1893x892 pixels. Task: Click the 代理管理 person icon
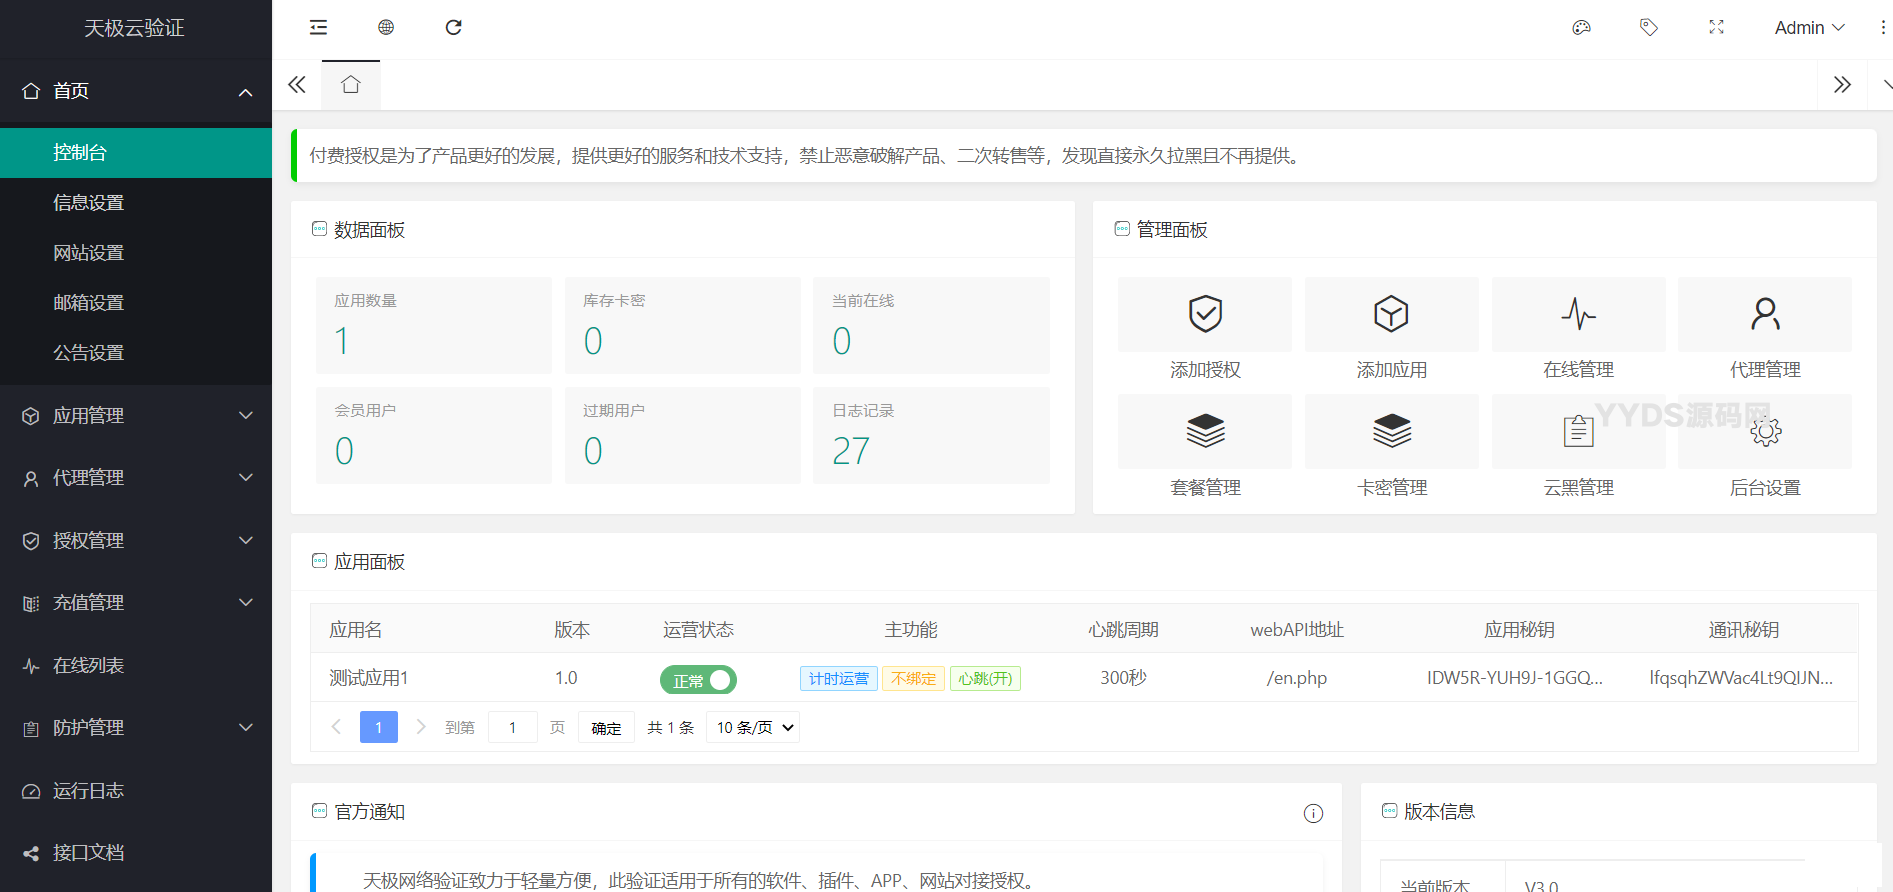(1765, 314)
